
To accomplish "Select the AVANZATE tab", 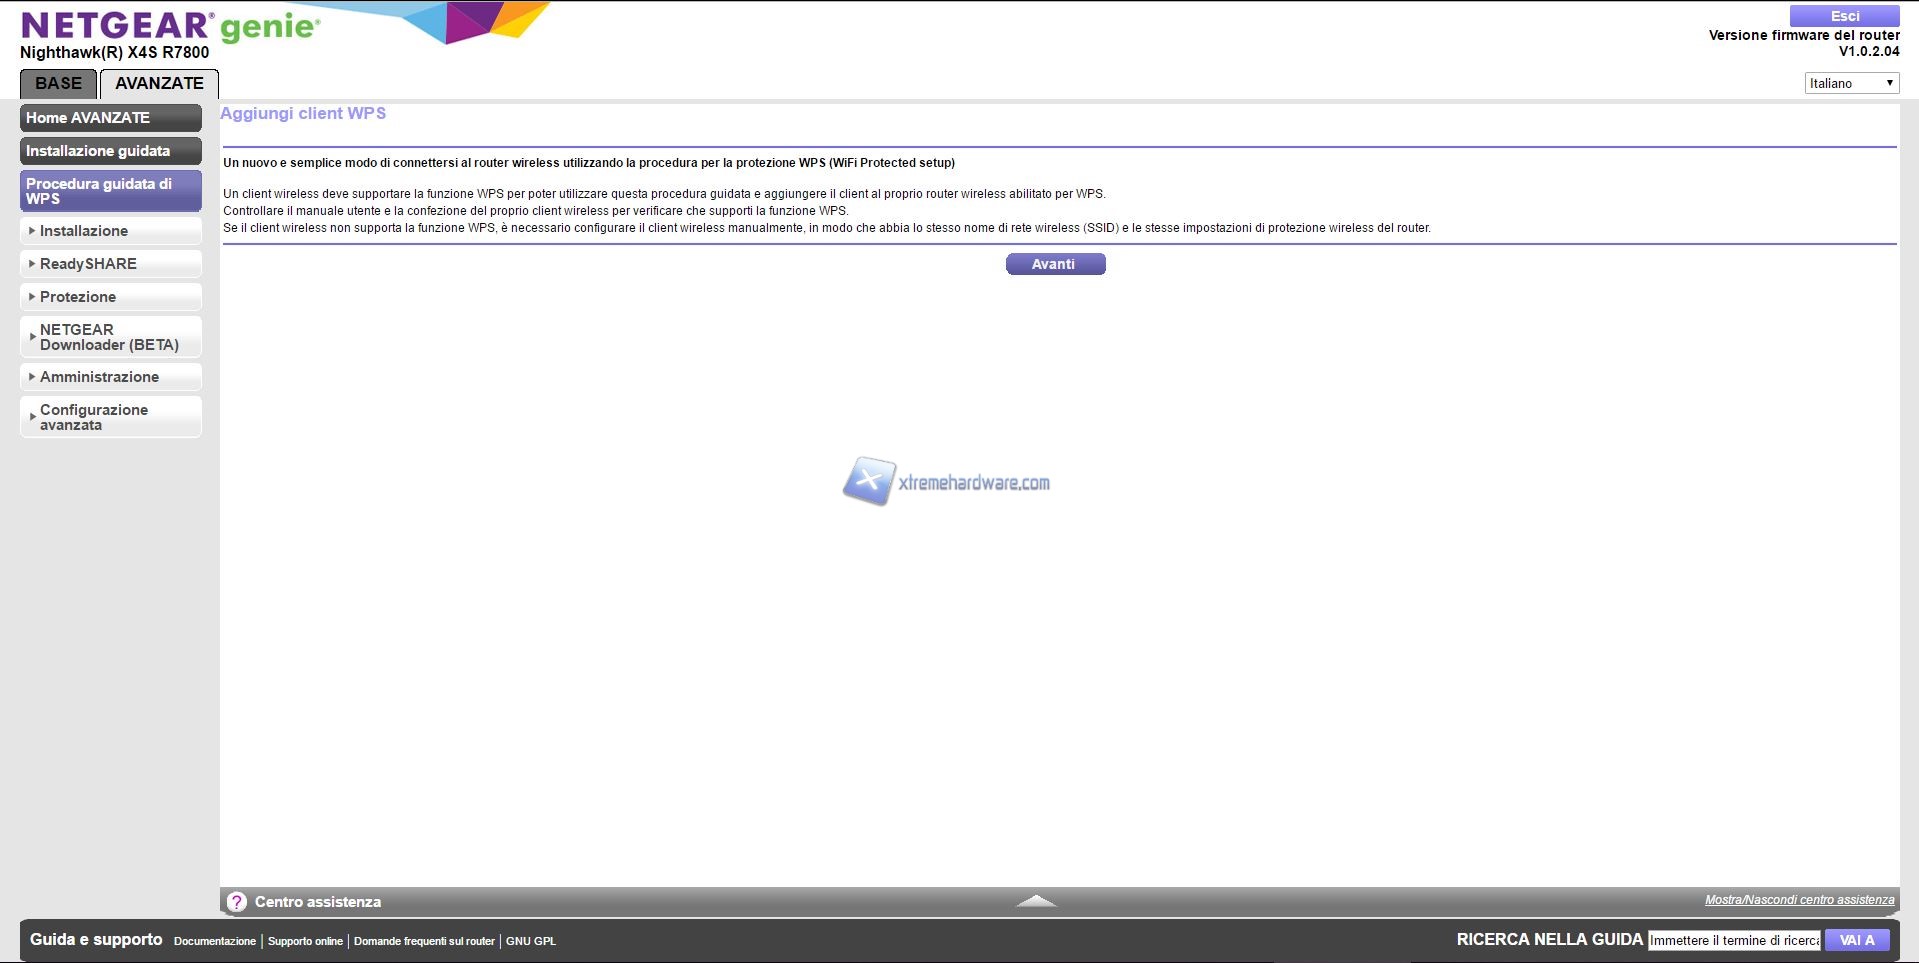I will [159, 84].
